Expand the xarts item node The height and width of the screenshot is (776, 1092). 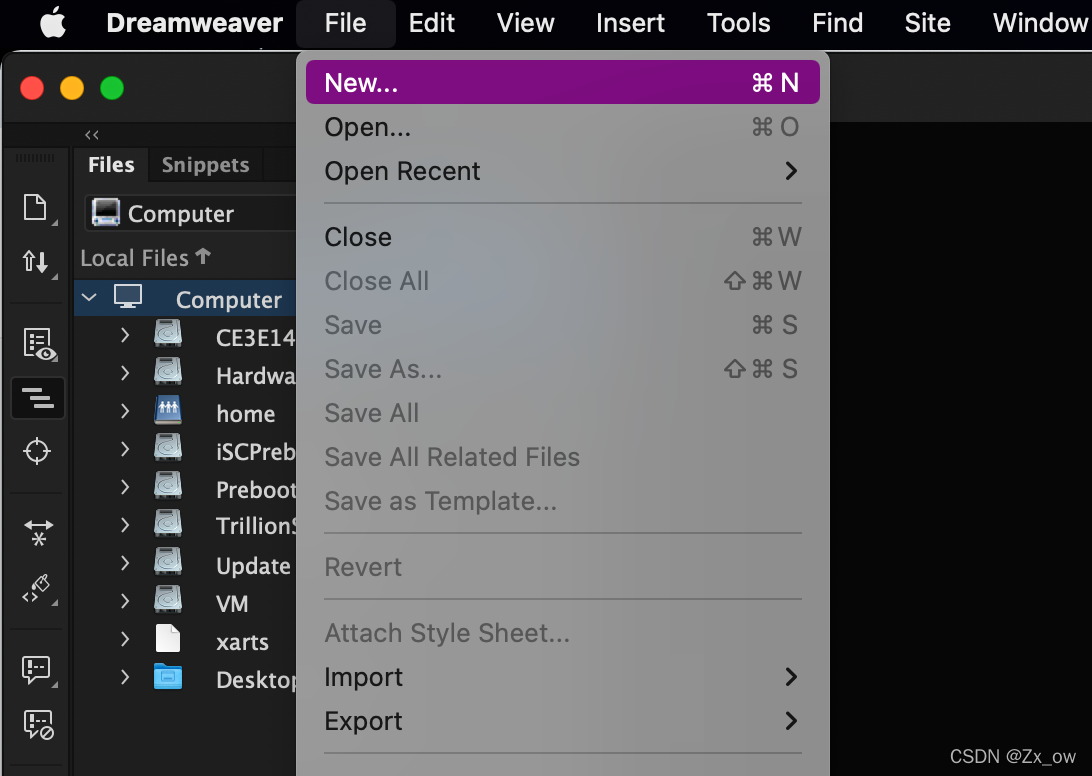[x=125, y=639]
